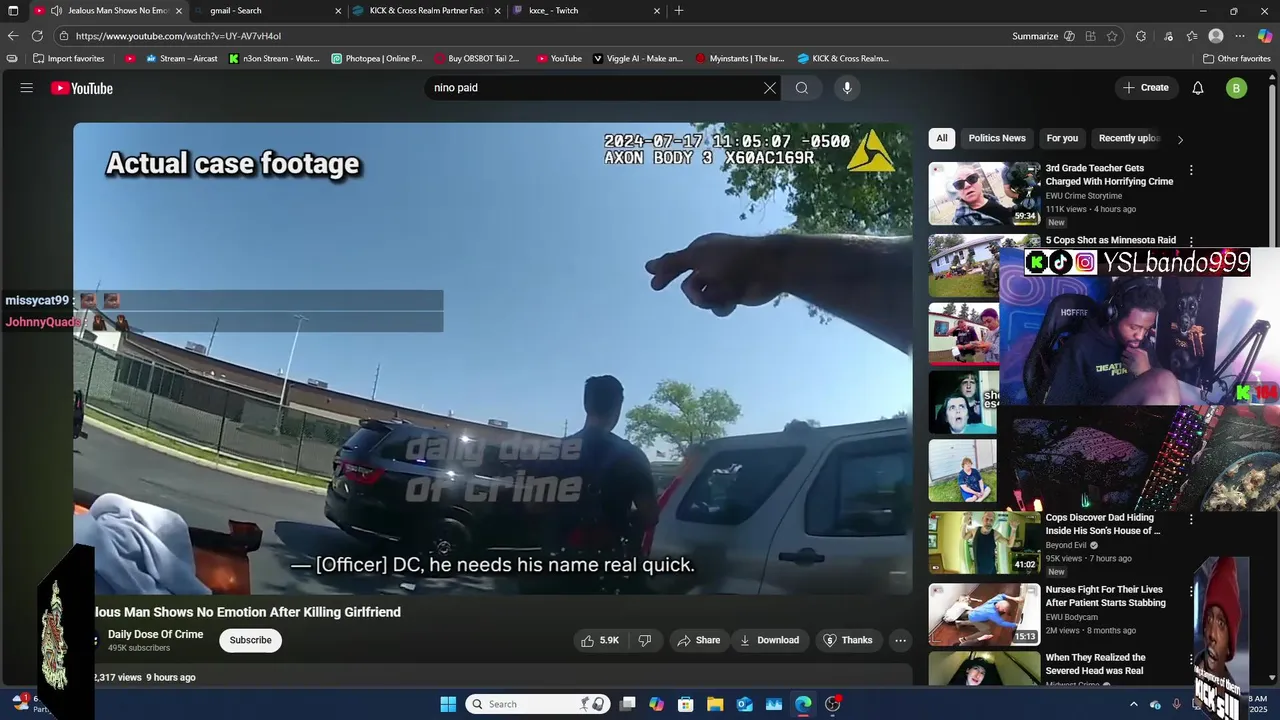The height and width of the screenshot is (720, 1280).
Task: Add this page to favorites star
Action: tap(1112, 36)
